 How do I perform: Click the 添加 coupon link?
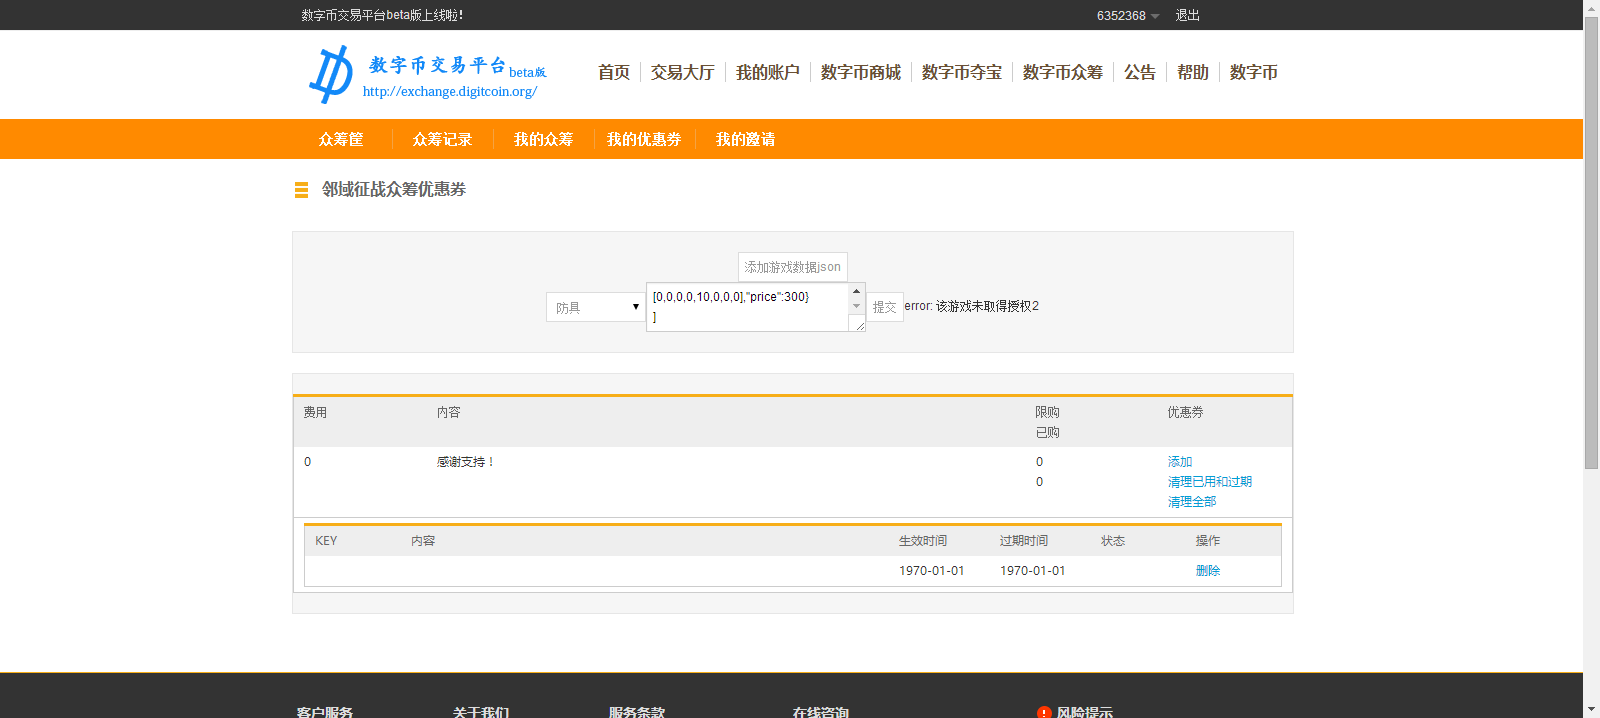(1180, 462)
